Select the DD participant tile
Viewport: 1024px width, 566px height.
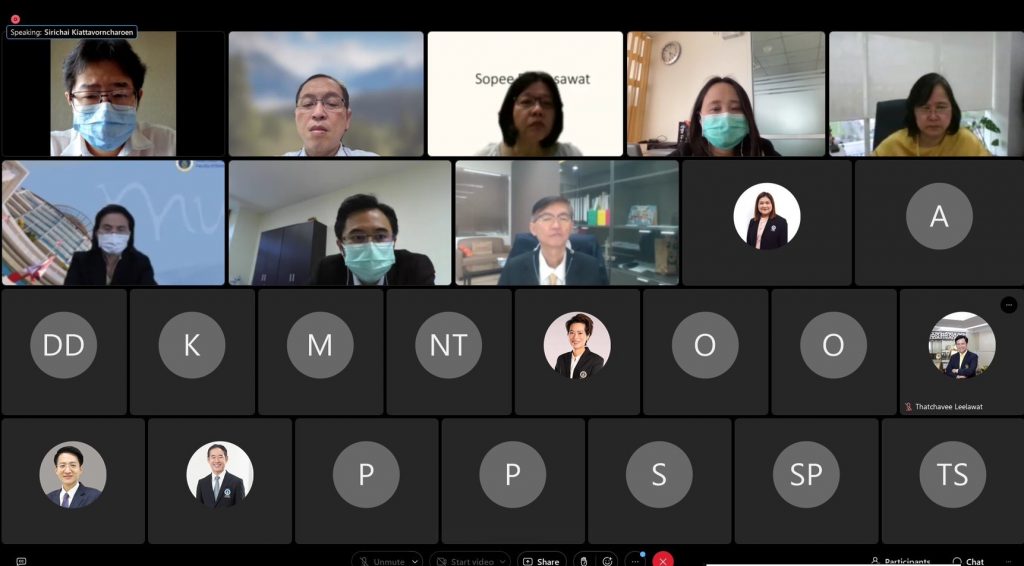coord(64,352)
